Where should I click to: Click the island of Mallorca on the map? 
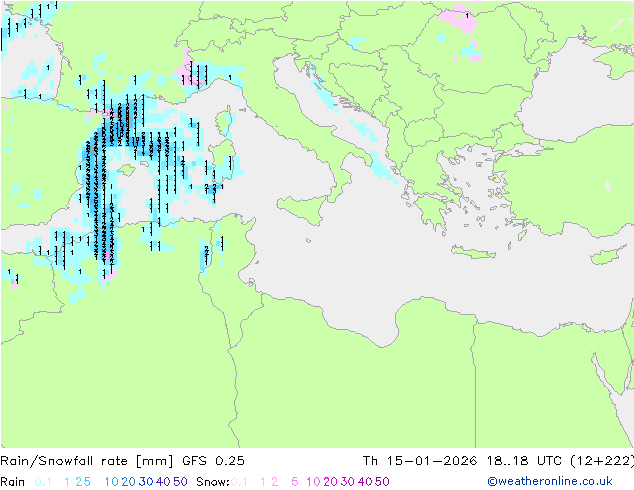[127, 169]
